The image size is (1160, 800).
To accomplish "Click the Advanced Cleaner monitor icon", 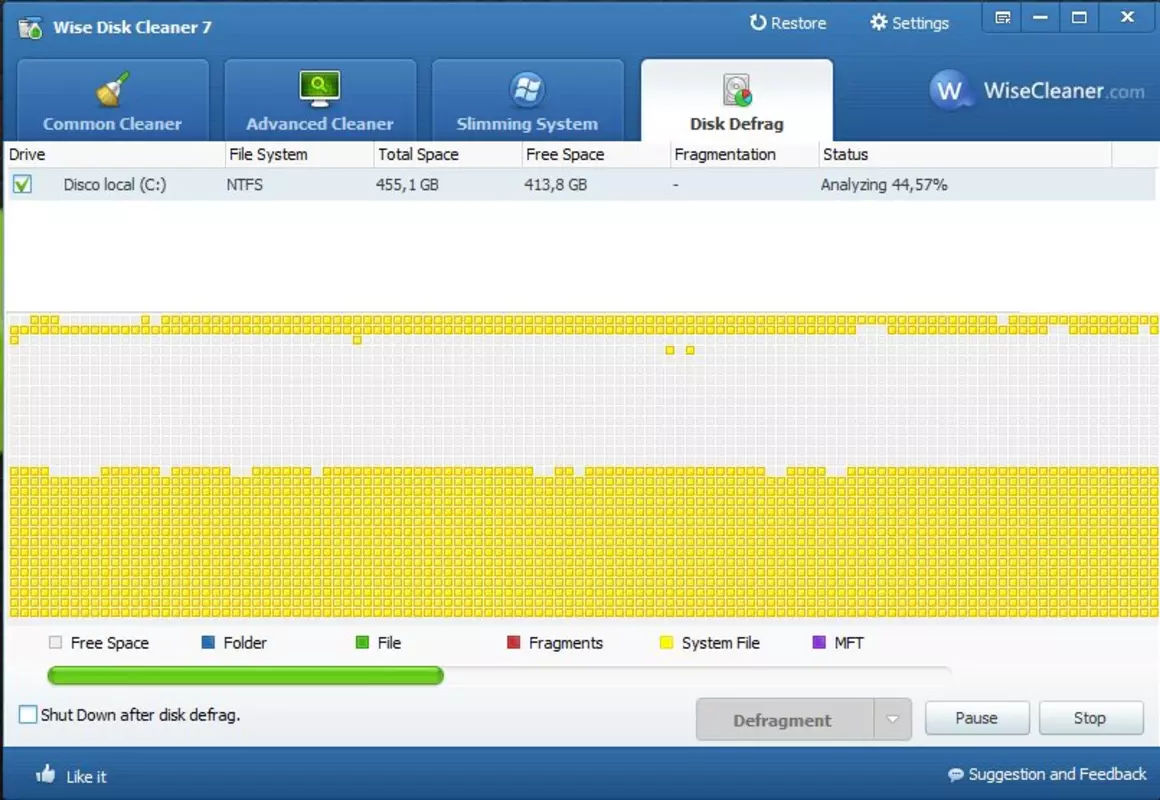I will 320,89.
